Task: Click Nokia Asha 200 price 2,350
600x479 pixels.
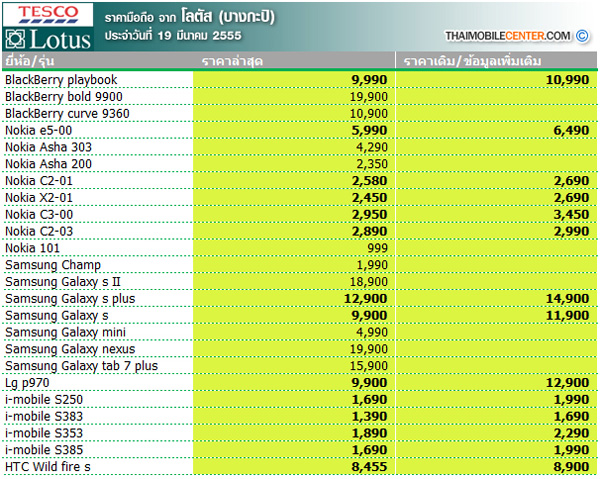Action: pyautogui.click(x=372, y=164)
